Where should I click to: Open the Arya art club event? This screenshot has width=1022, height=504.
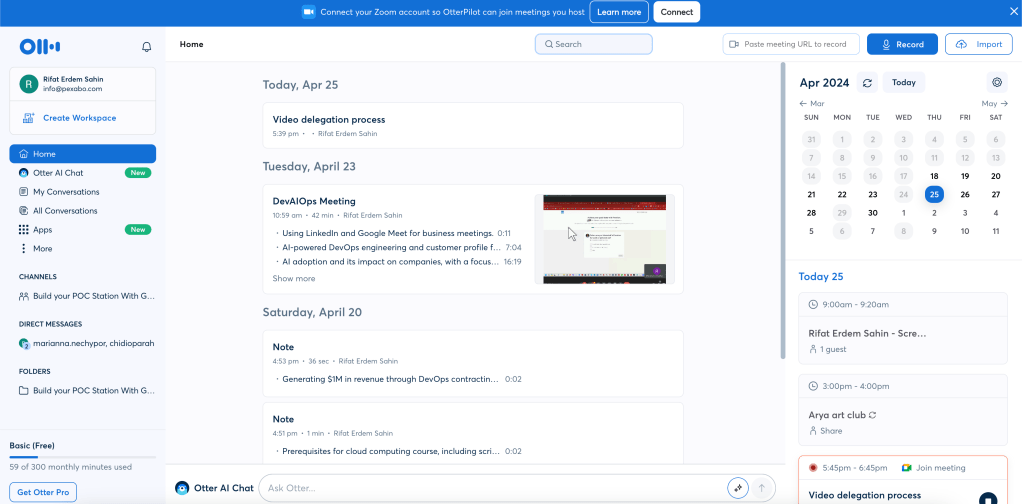pyautogui.click(x=903, y=411)
